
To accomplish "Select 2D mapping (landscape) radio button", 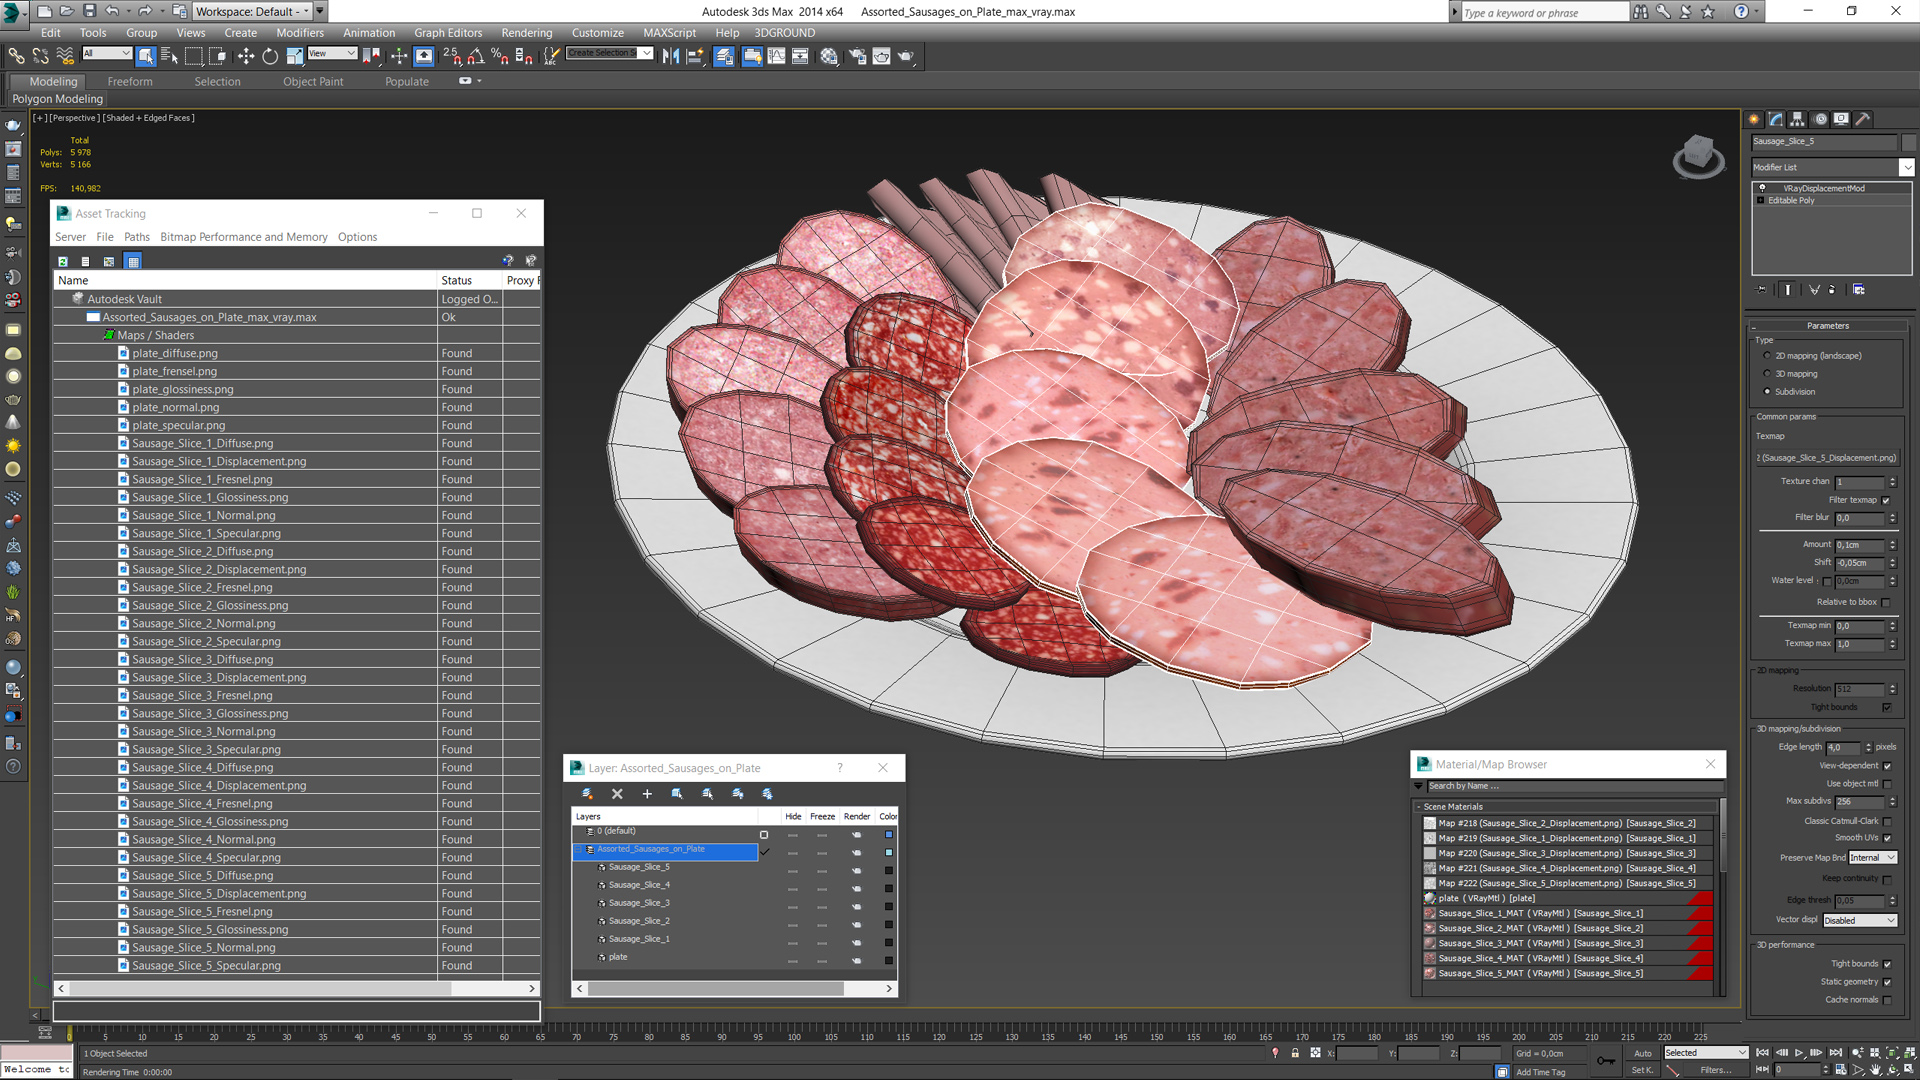I will 1767,356.
